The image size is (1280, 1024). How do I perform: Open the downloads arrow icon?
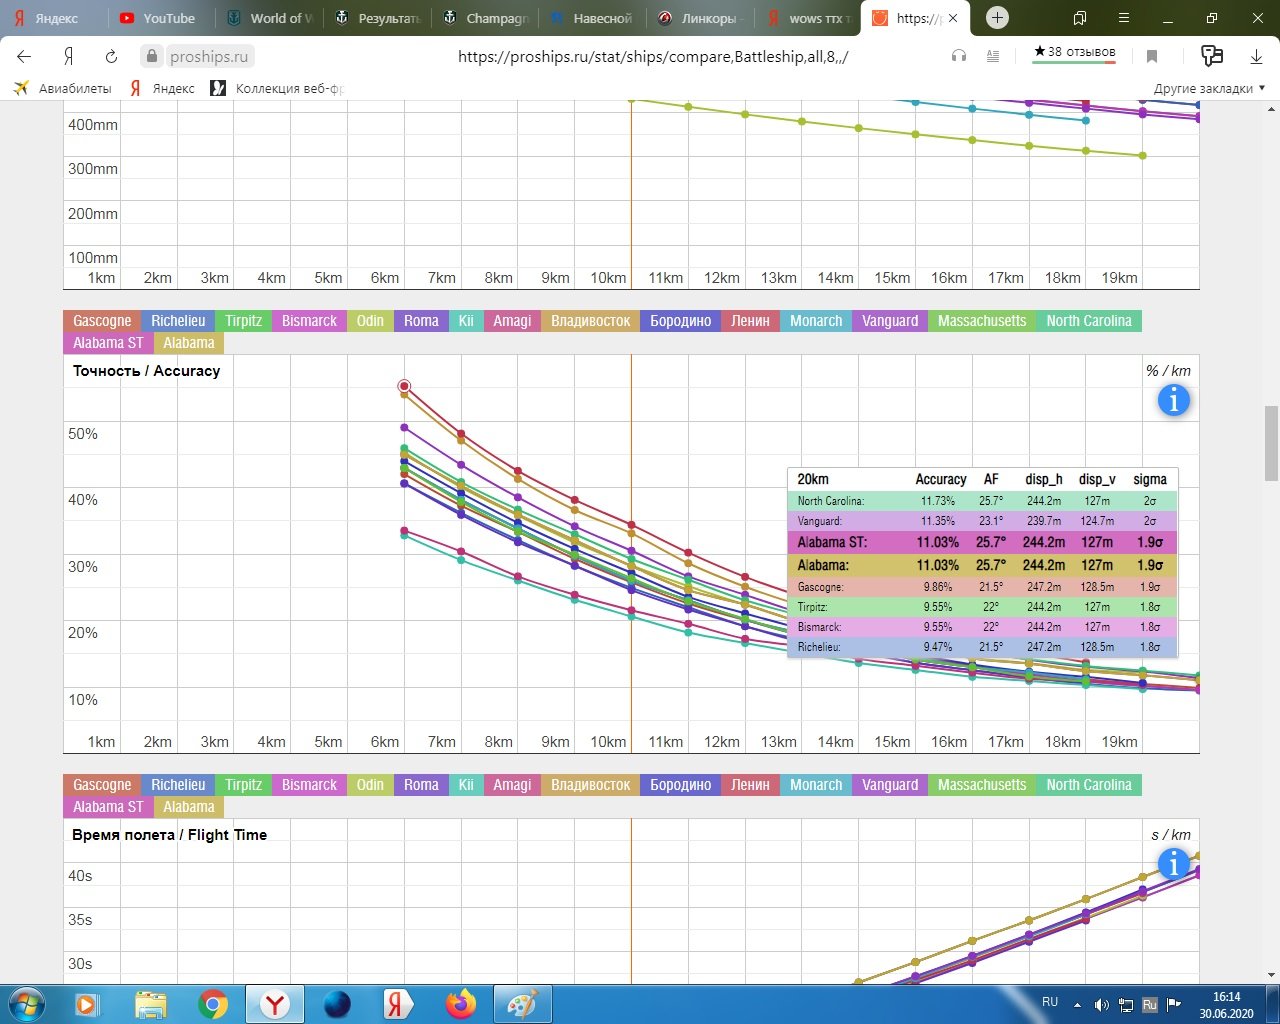click(1256, 57)
